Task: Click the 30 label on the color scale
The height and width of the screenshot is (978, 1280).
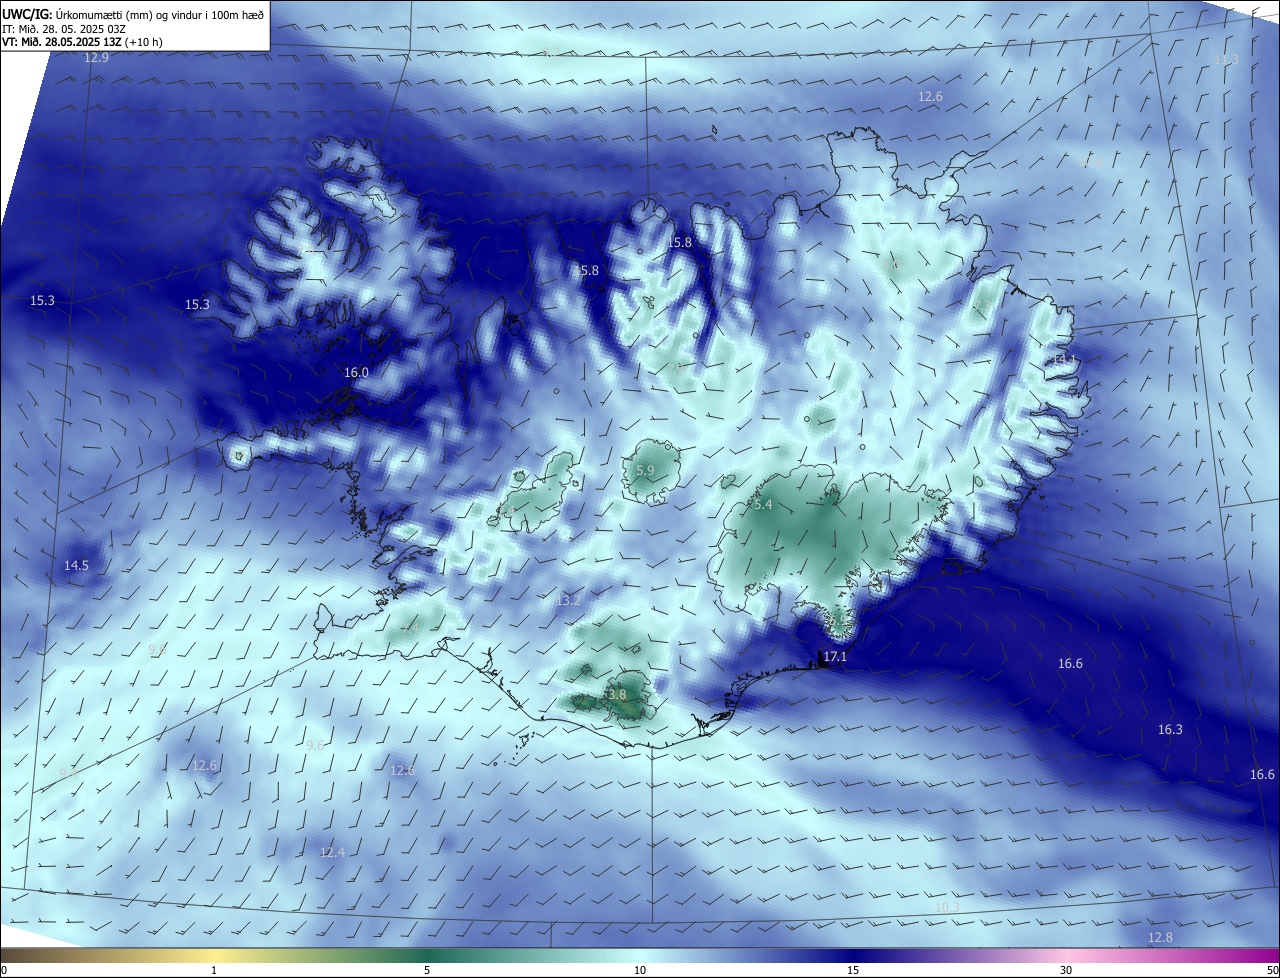Action: pyautogui.click(x=1066, y=970)
